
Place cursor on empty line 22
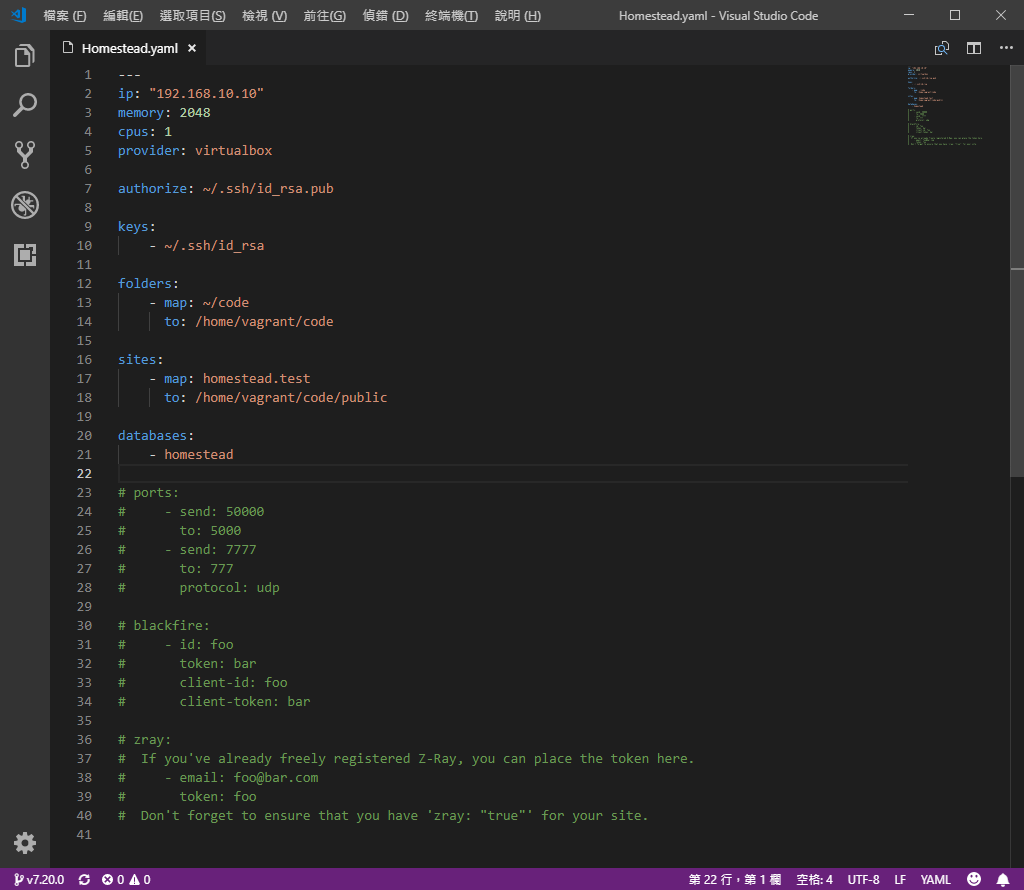point(513,473)
